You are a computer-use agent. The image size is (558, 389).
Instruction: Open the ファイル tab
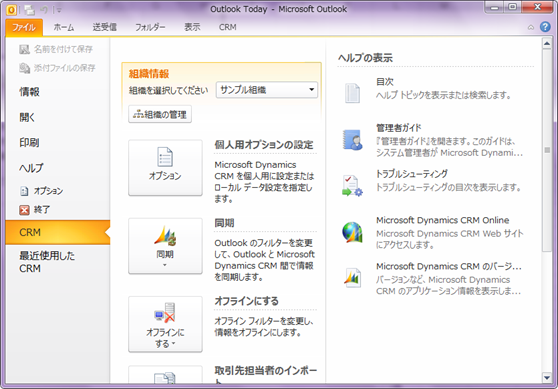[24, 27]
